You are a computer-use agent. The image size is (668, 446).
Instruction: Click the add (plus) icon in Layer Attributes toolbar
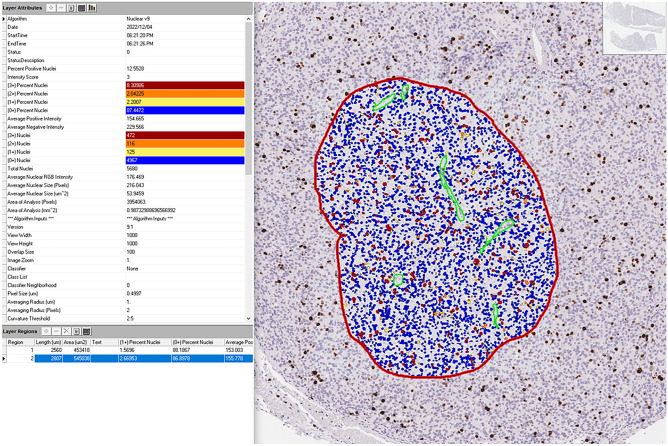[x=53, y=7]
